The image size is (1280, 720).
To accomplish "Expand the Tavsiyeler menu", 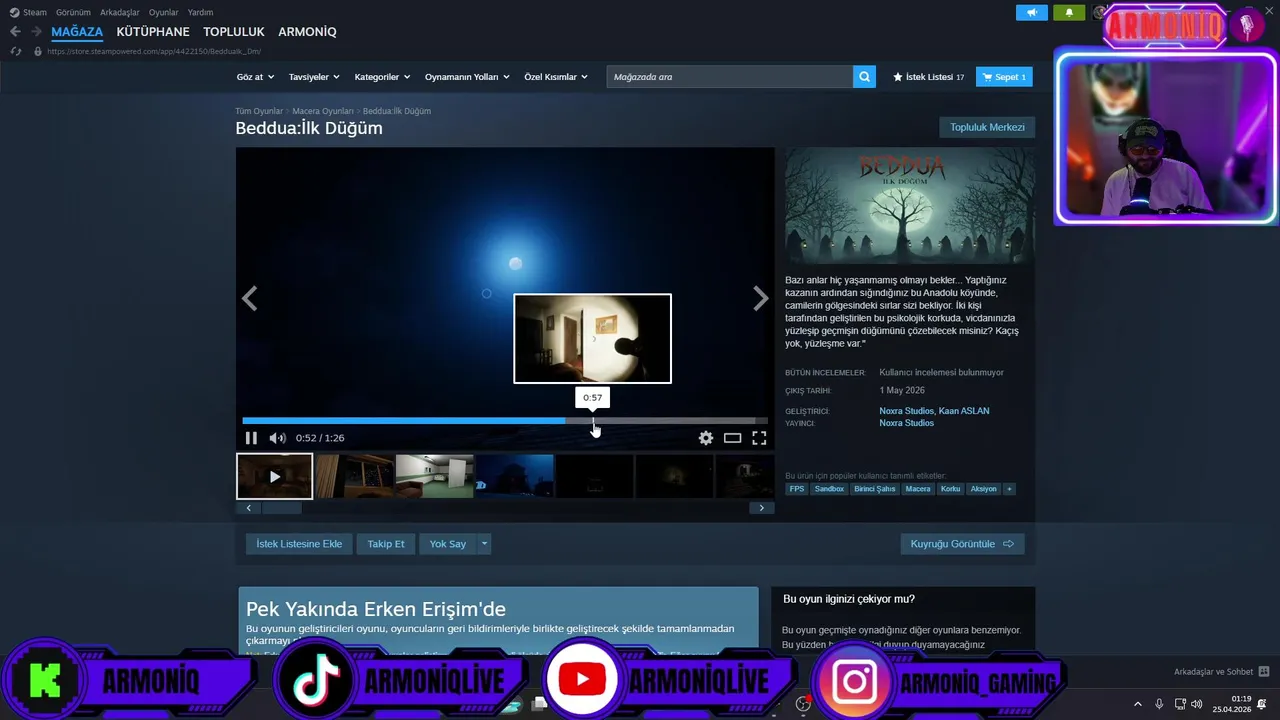I will (x=314, y=77).
